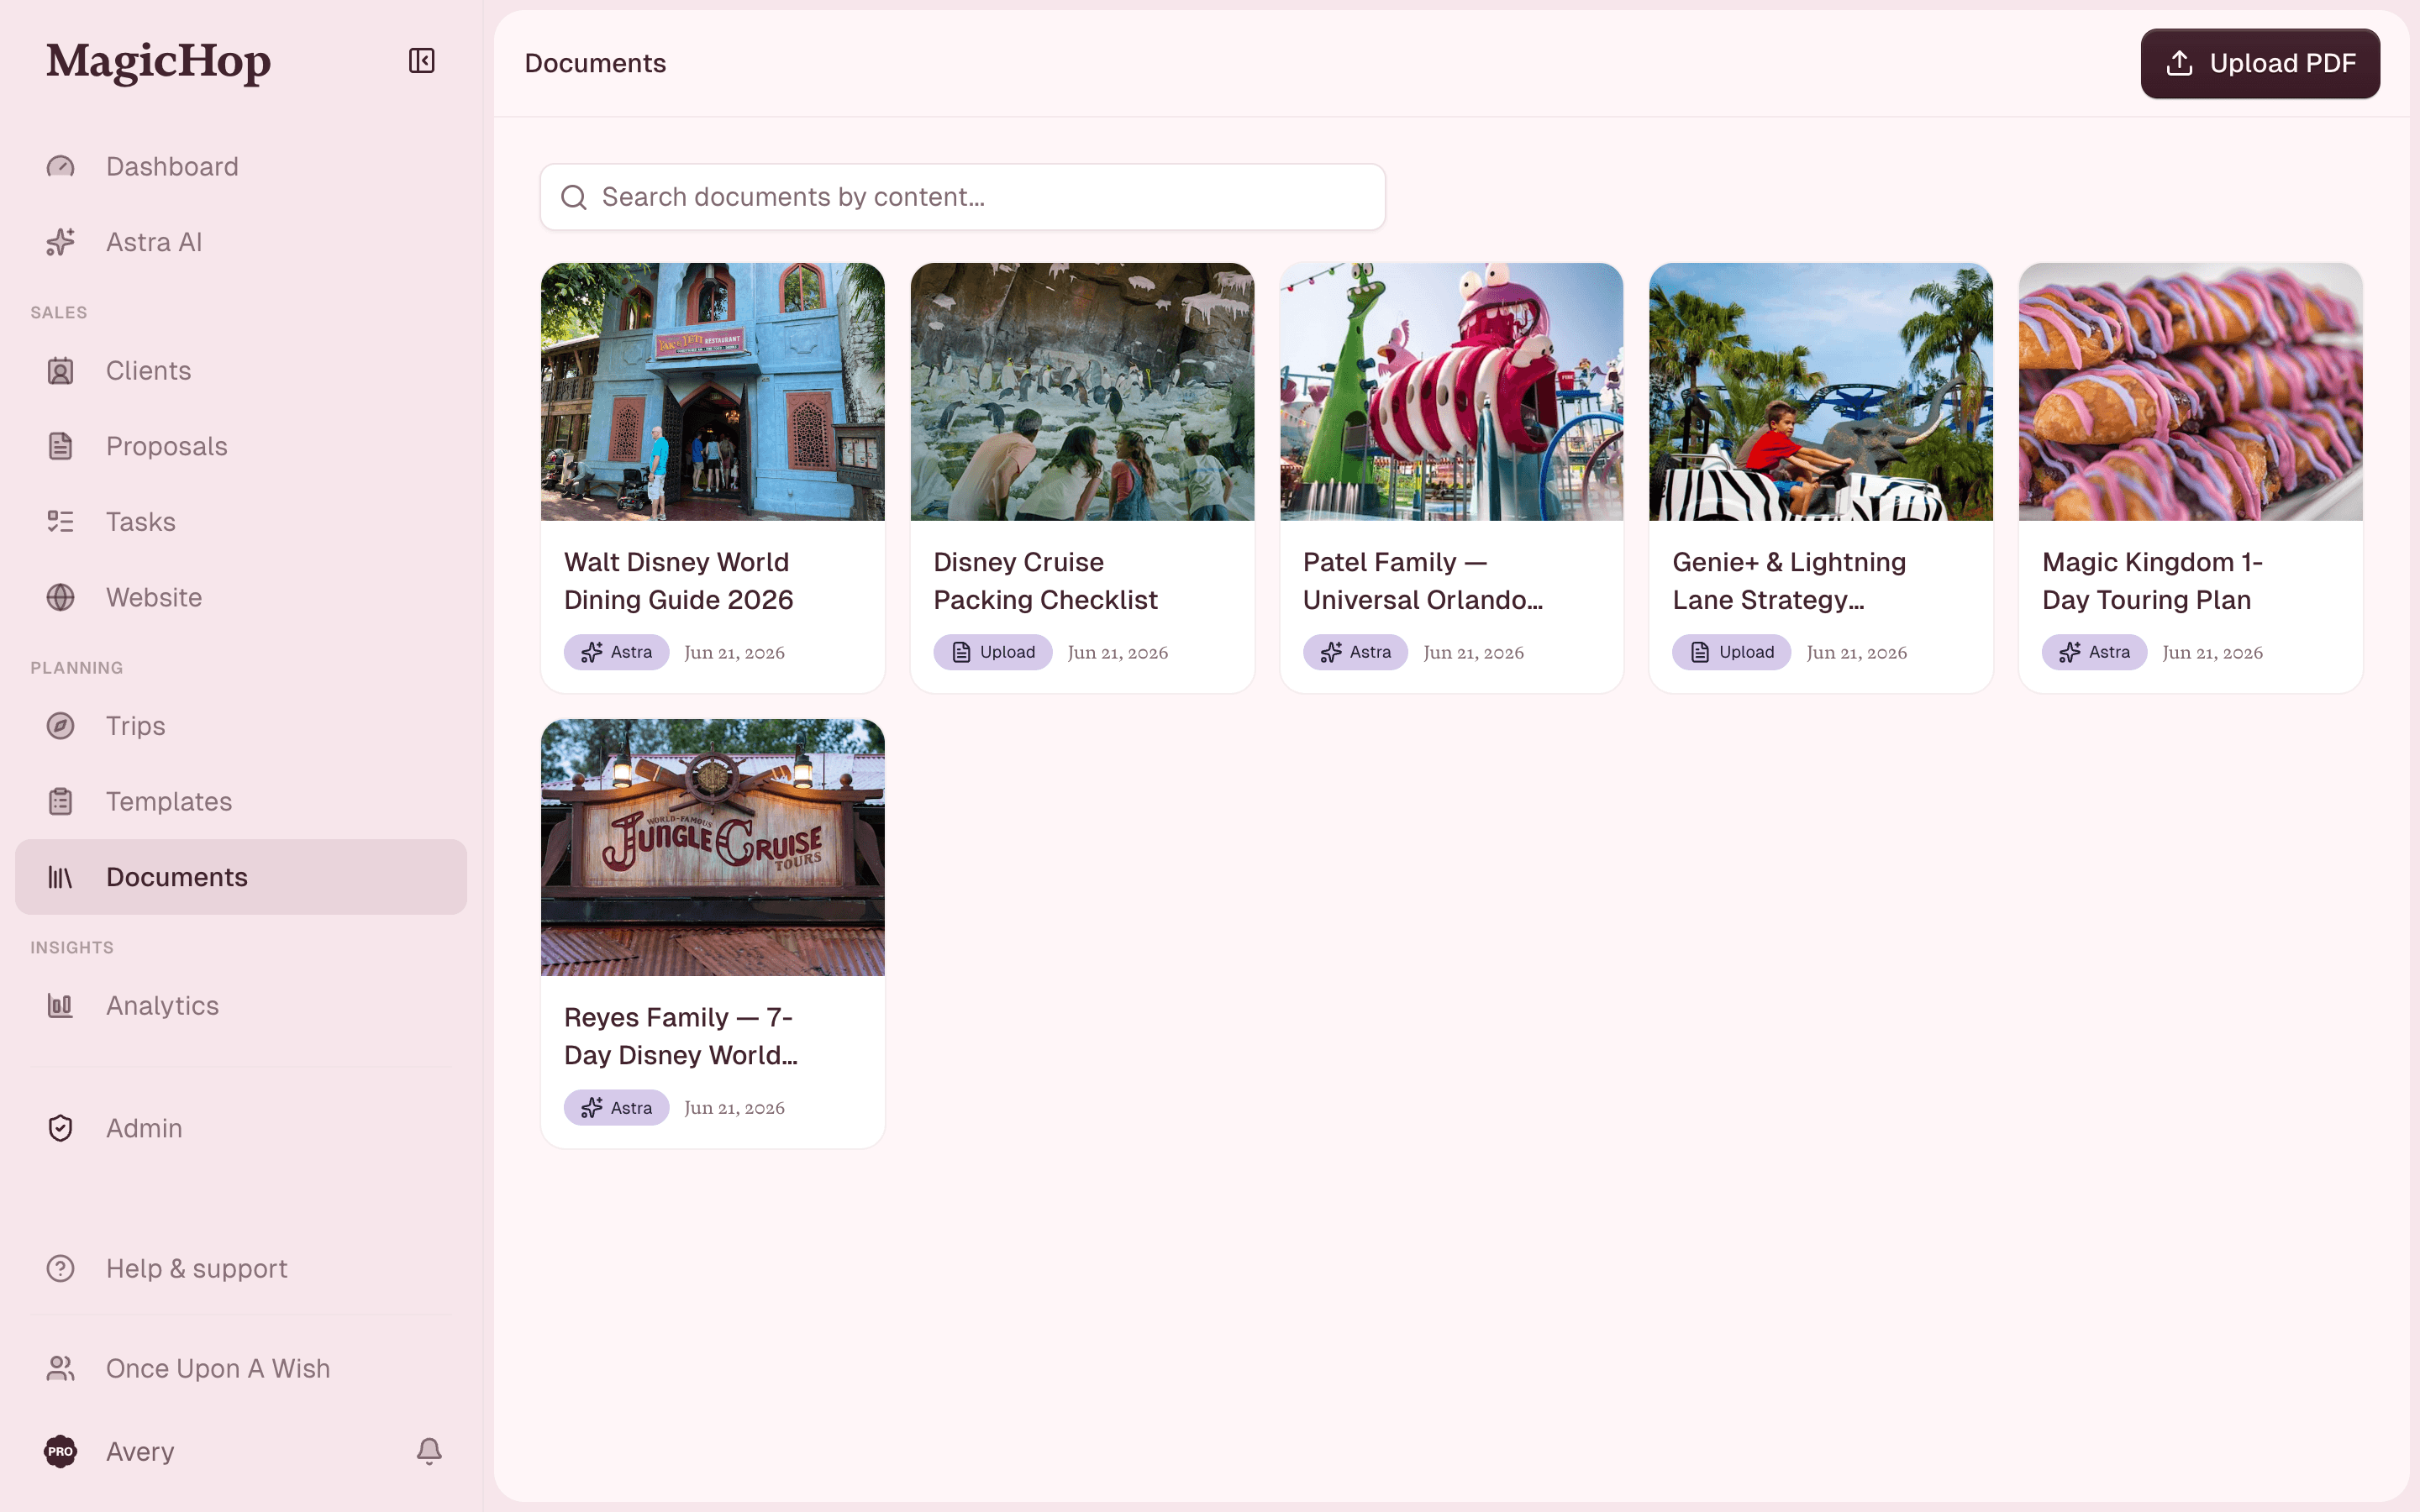Open Walt Disney World Dining Guide thumbnail

tap(712, 391)
